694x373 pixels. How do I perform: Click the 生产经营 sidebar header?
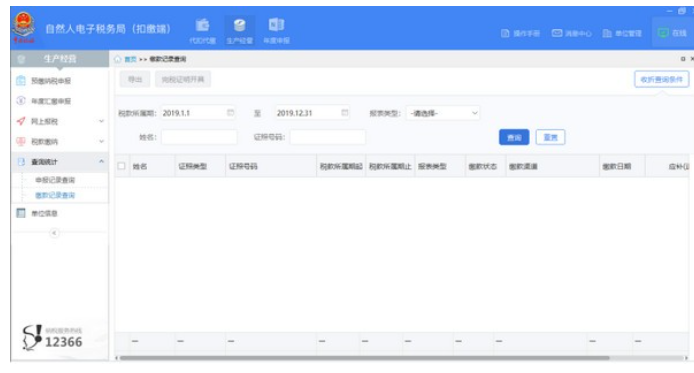point(59,58)
